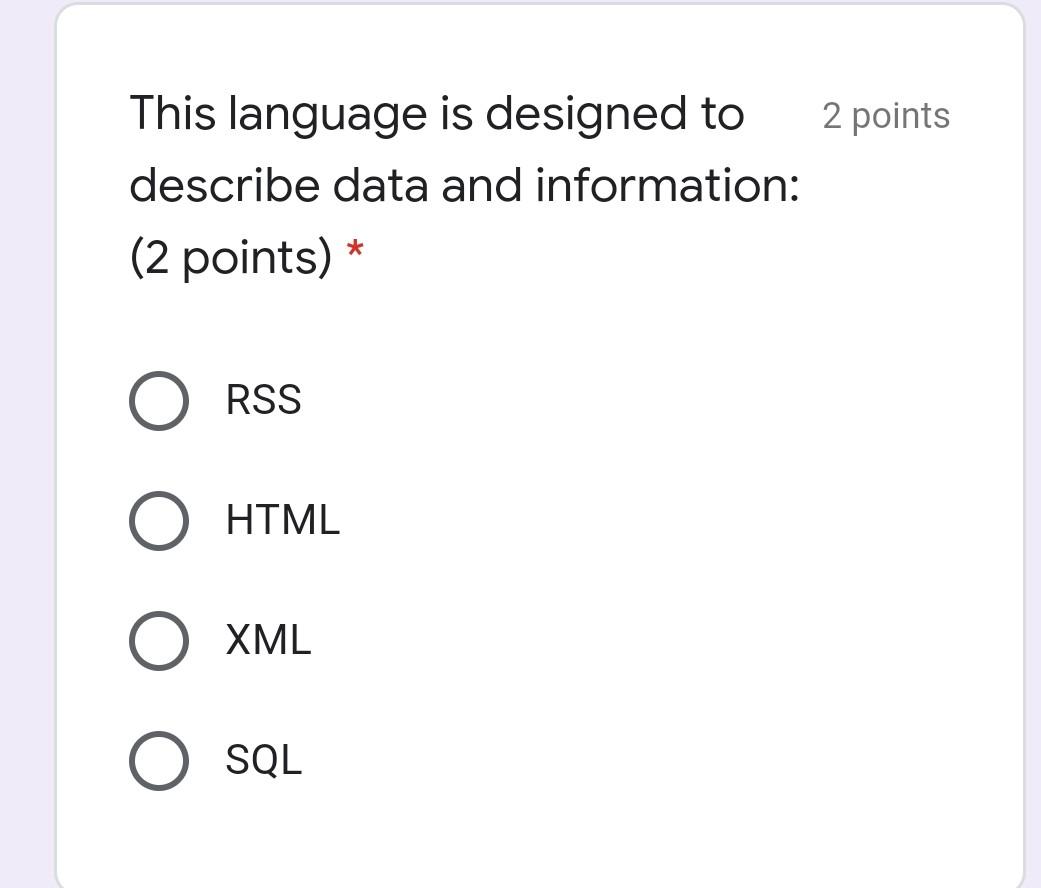Click the HTML answer label
The image size is (1041, 888).
[282, 519]
